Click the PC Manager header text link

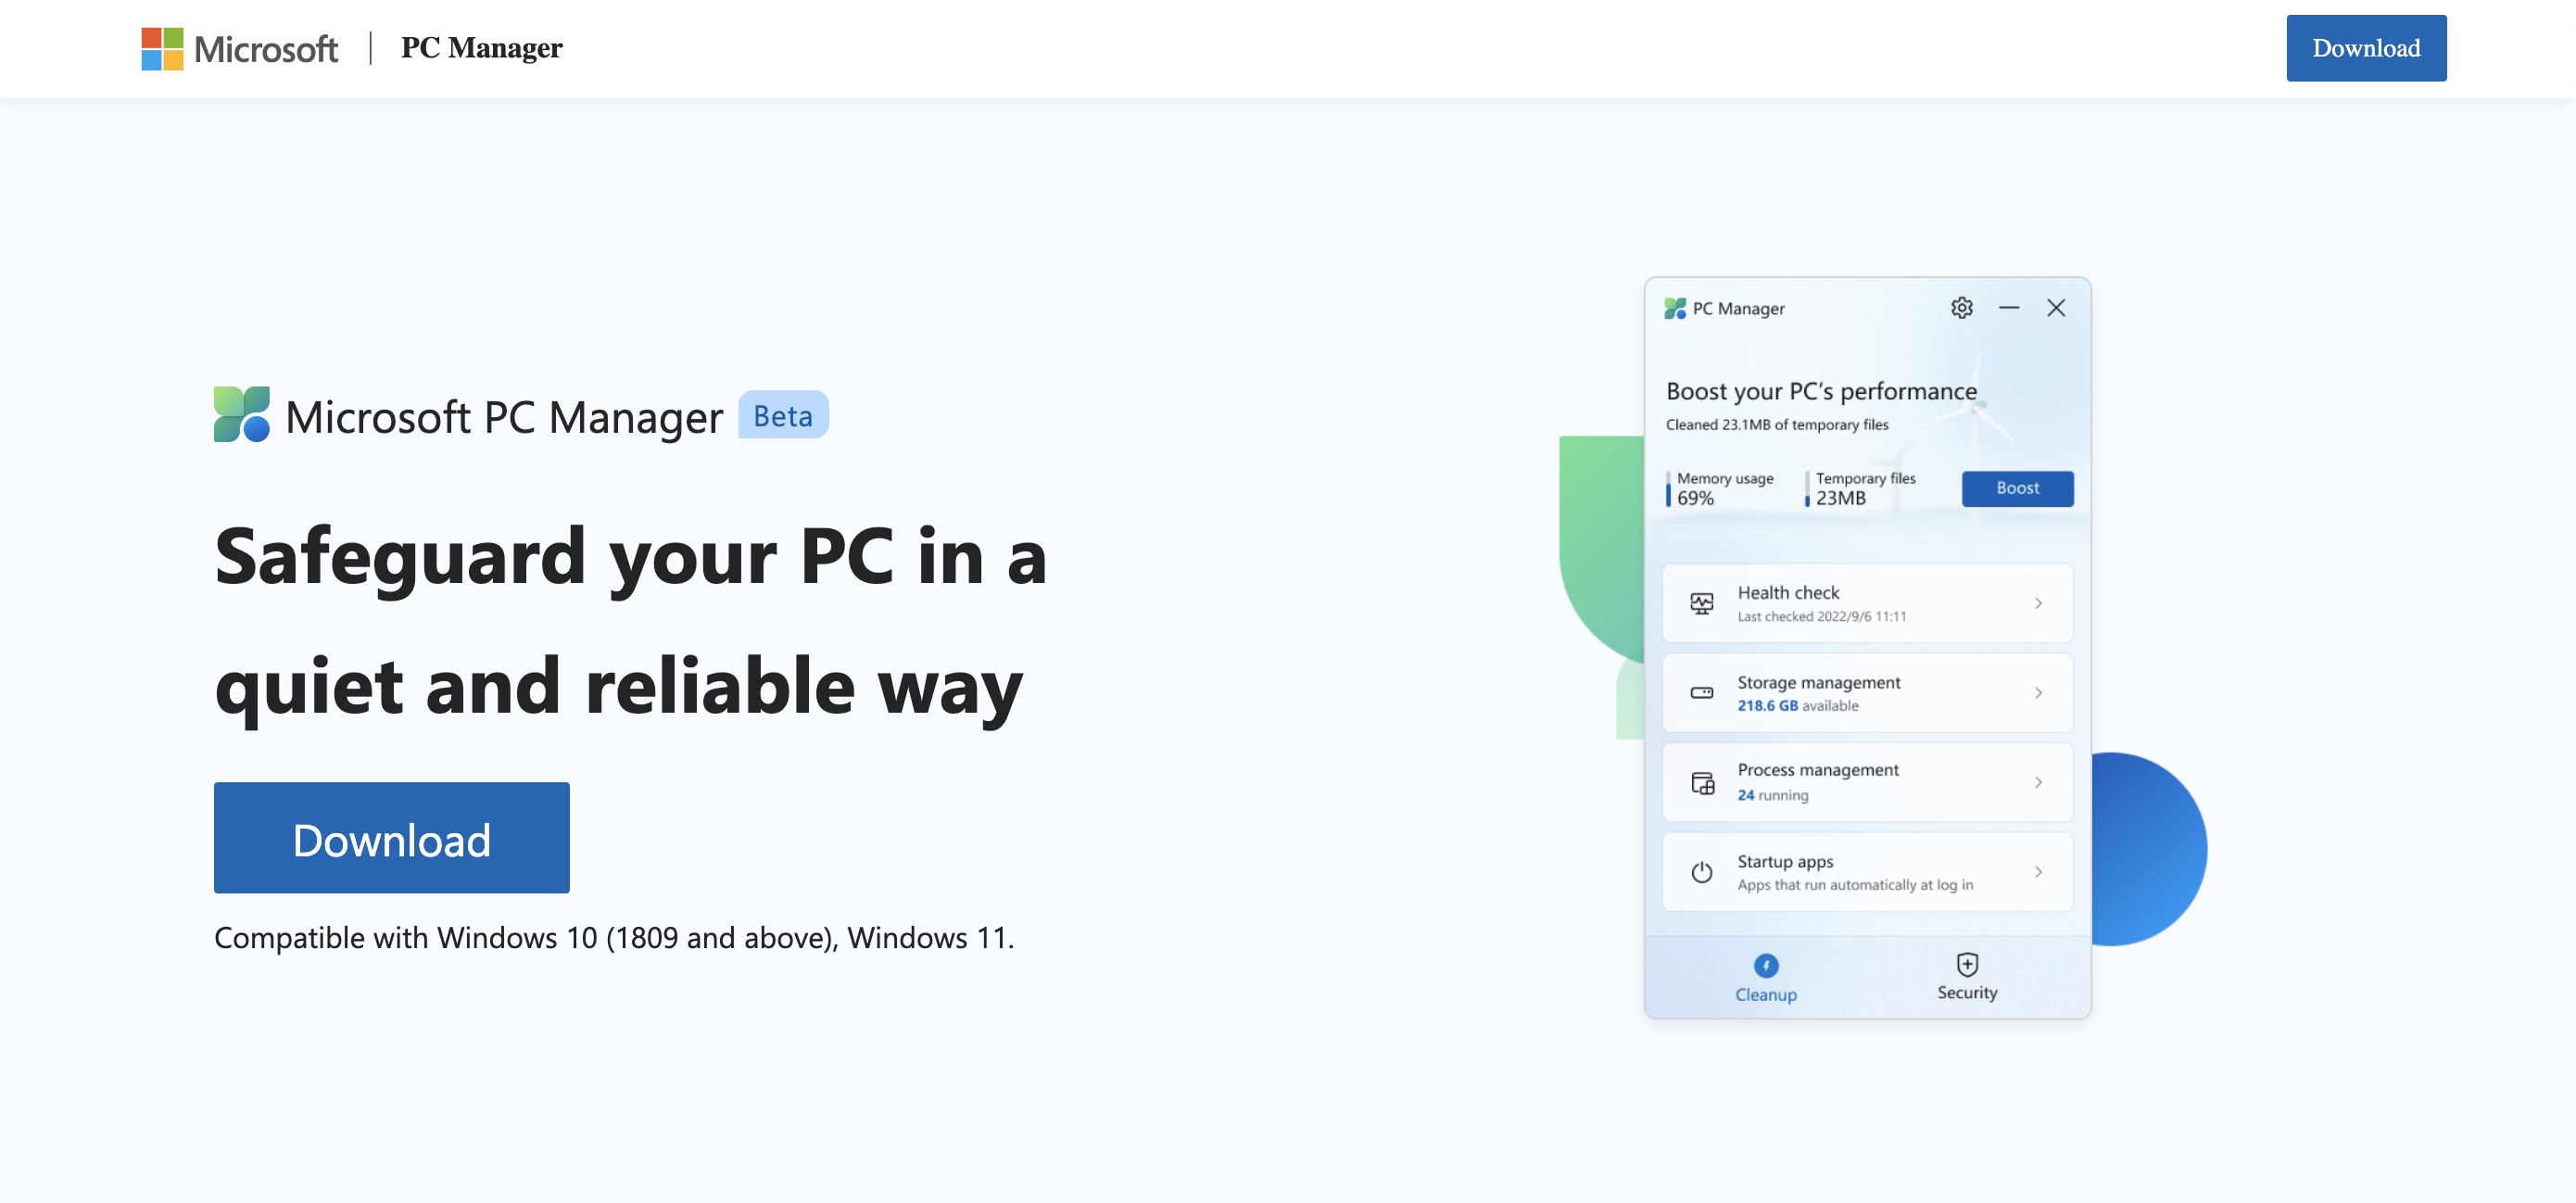tap(481, 47)
